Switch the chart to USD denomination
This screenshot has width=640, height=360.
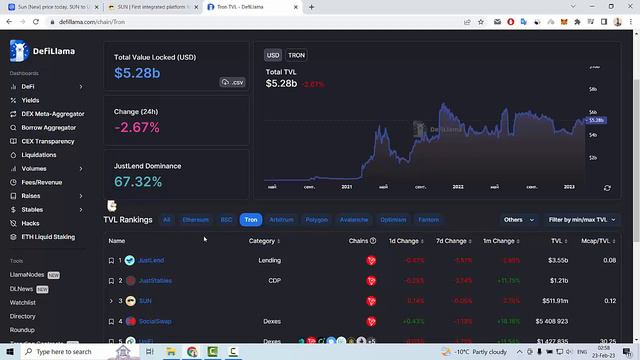(273, 55)
